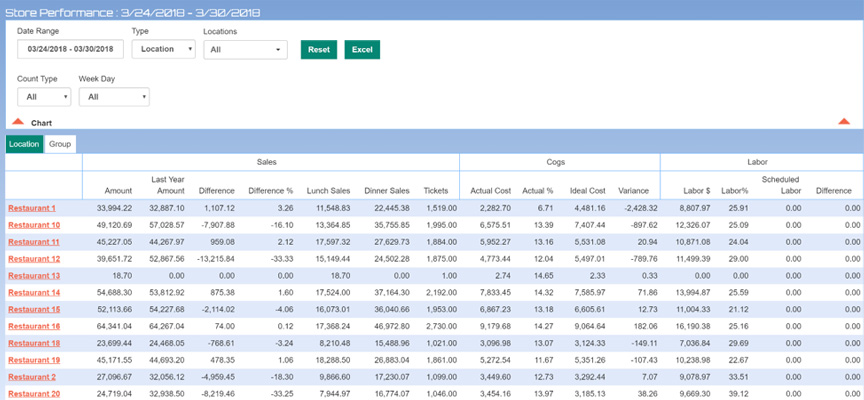Switch to the Group tab
Image resolution: width=864 pixels, height=400 pixels.
click(60, 144)
